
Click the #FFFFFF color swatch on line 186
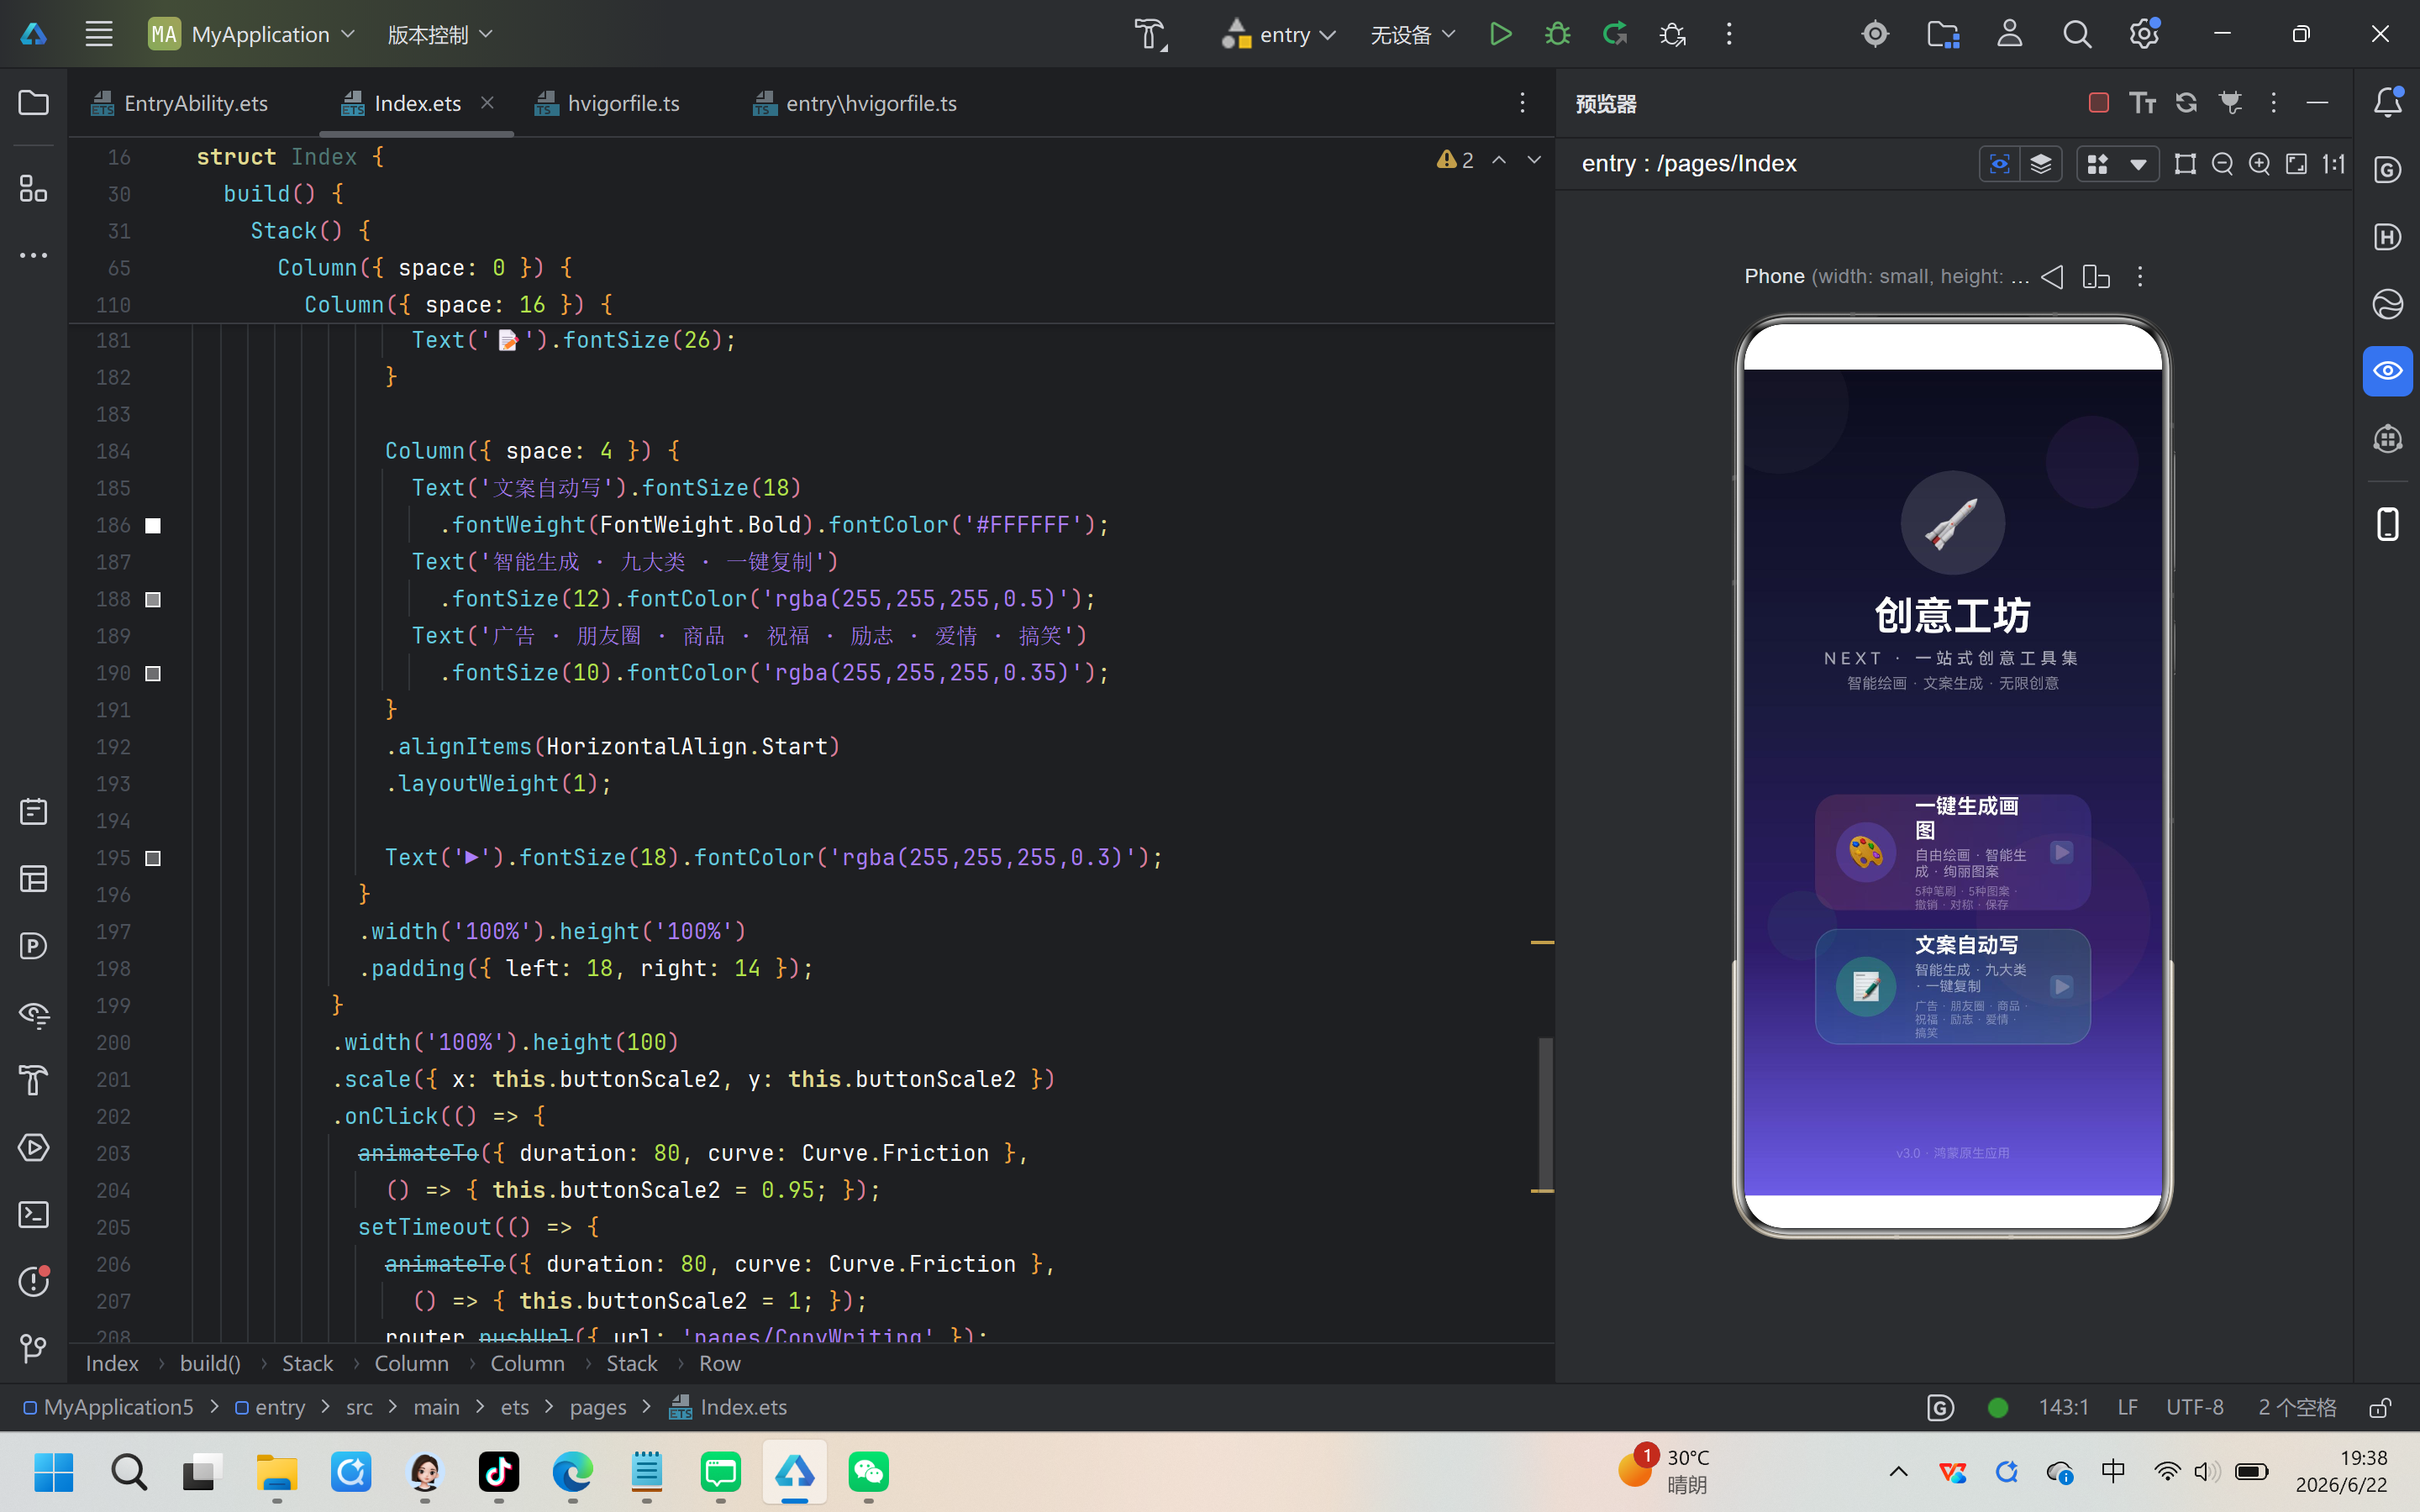(x=153, y=525)
